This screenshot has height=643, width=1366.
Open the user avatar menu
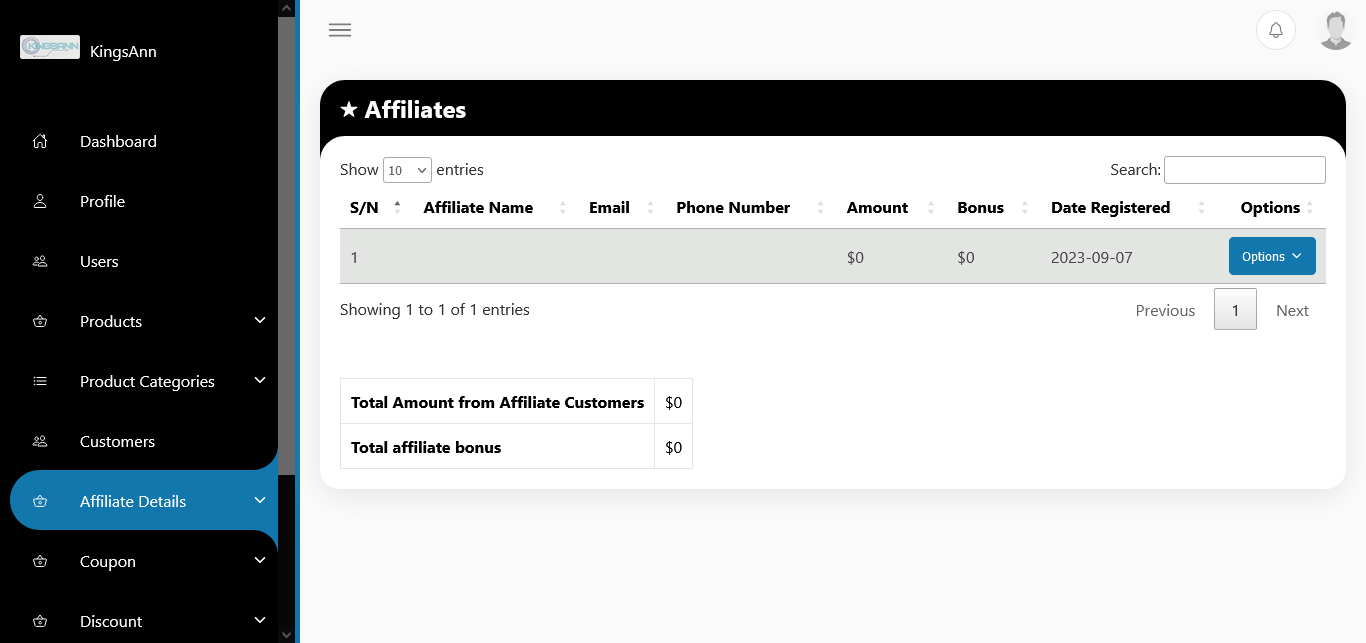pos(1336,30)
